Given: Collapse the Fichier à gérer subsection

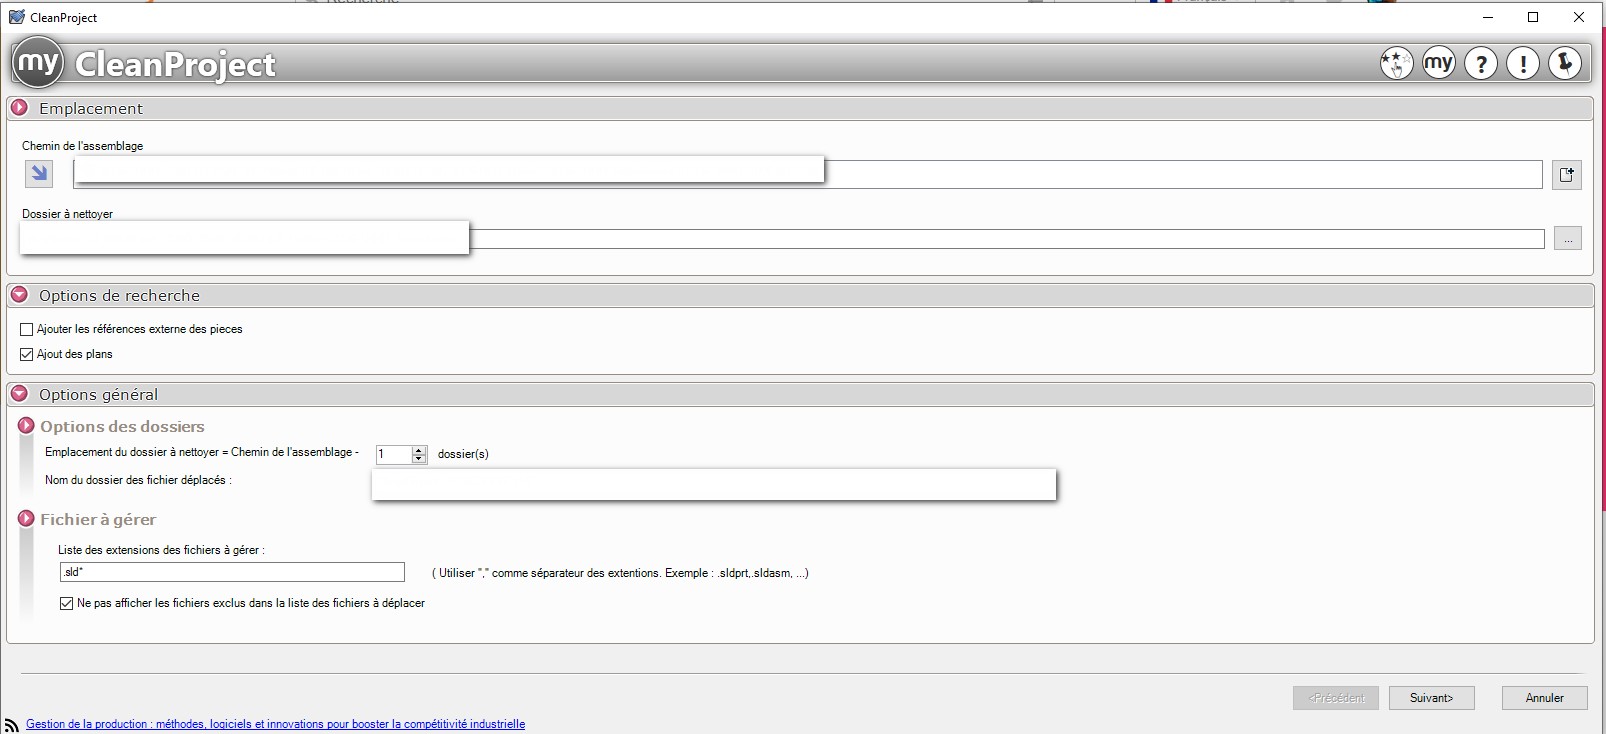Looking at the screenshot, I should pyautogui.click(x=27, y=519).
